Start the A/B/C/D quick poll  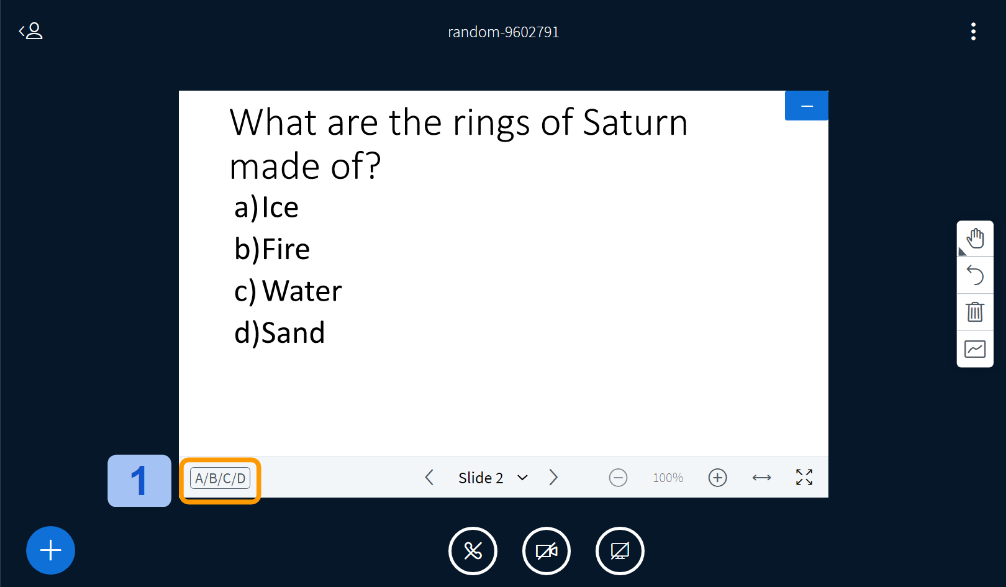click(x=220, y=478)
